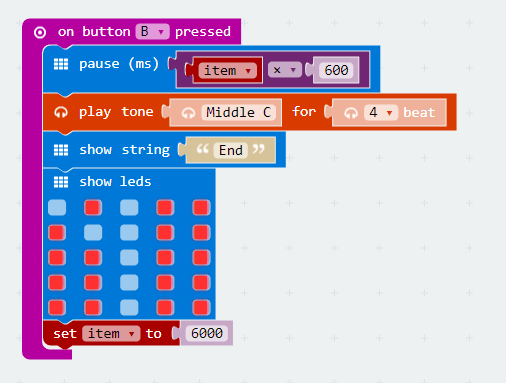Open the item dropdown in the set block
This screenshot has width=506, height=383.
(111, 333)
